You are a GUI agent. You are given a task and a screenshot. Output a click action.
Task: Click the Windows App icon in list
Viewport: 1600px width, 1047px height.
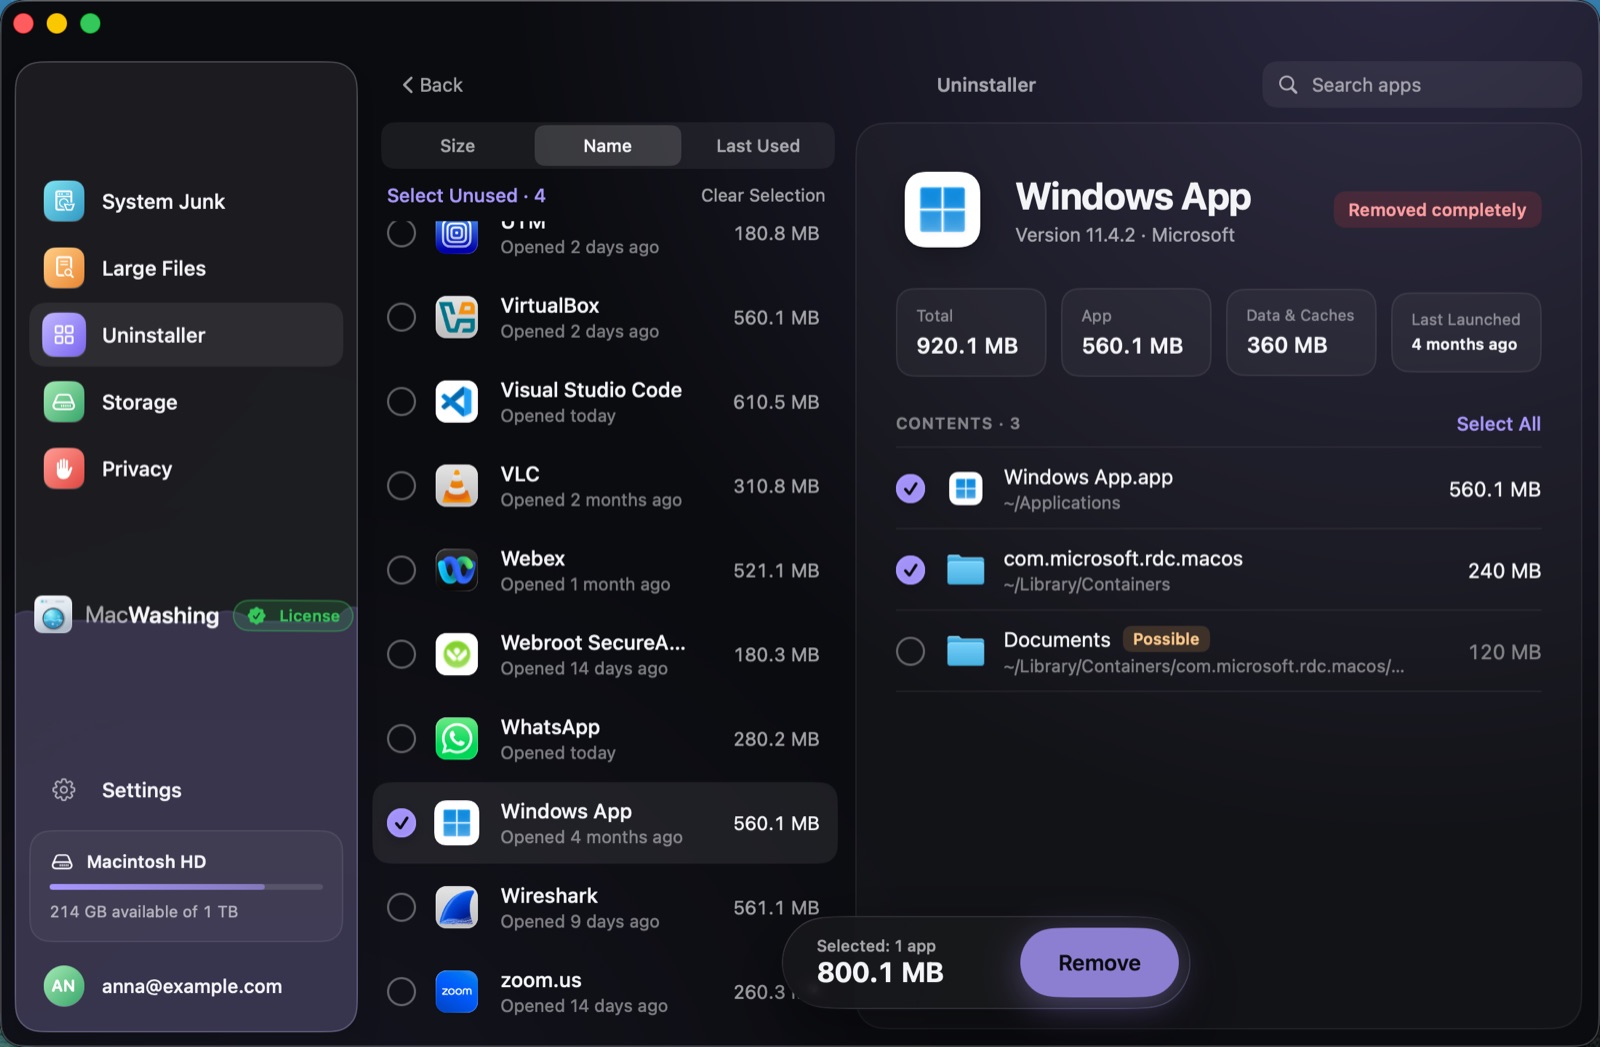point(457,823)
